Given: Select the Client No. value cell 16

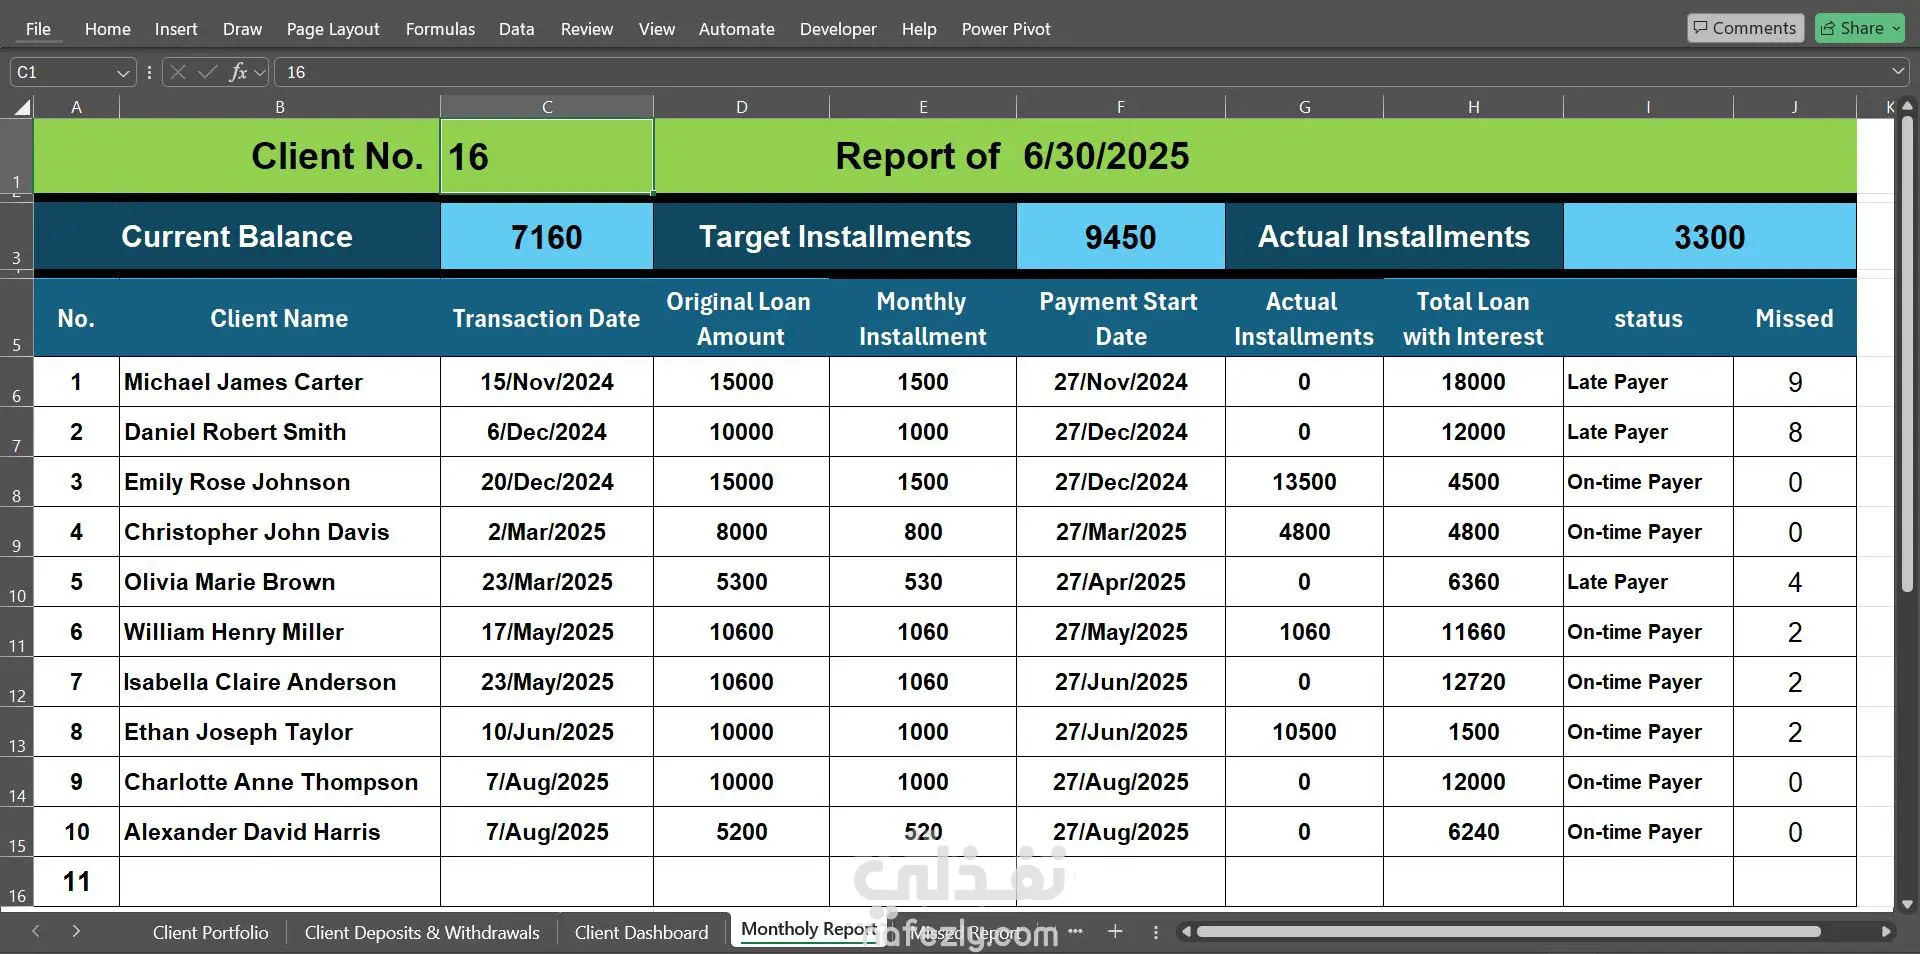Looking at the screenshot, I should pyautogui.click(x=547, y=156).
